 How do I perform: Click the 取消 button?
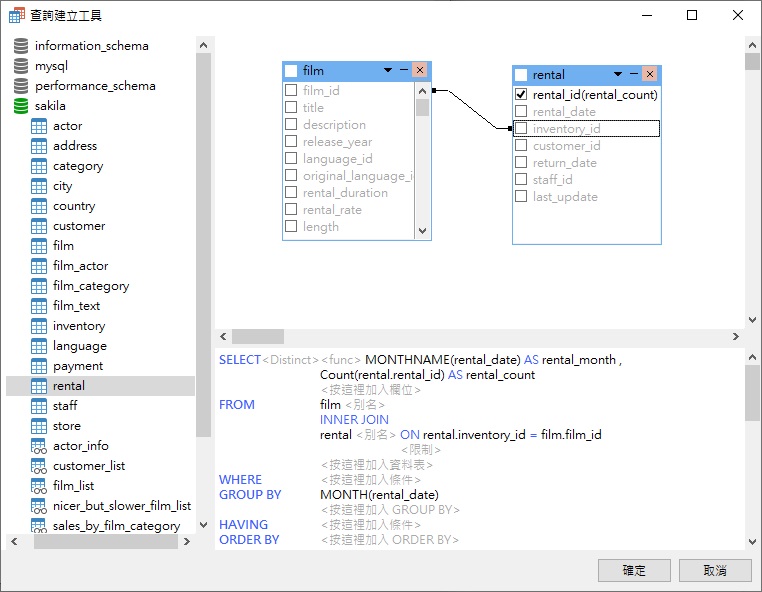click(714, 570)
